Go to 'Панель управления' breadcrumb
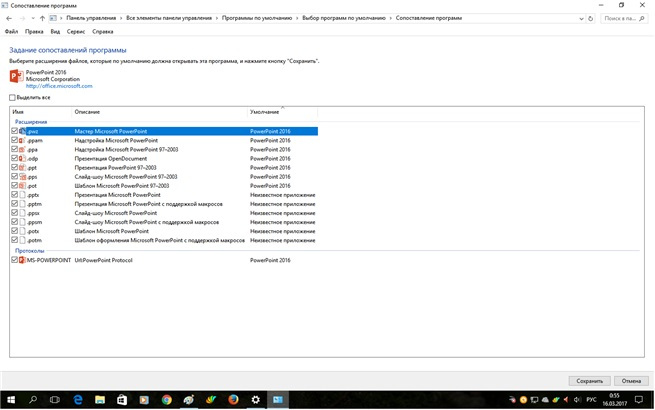Image resolution: width=655 pixels, height=410 pixels. tap(91, 18)
